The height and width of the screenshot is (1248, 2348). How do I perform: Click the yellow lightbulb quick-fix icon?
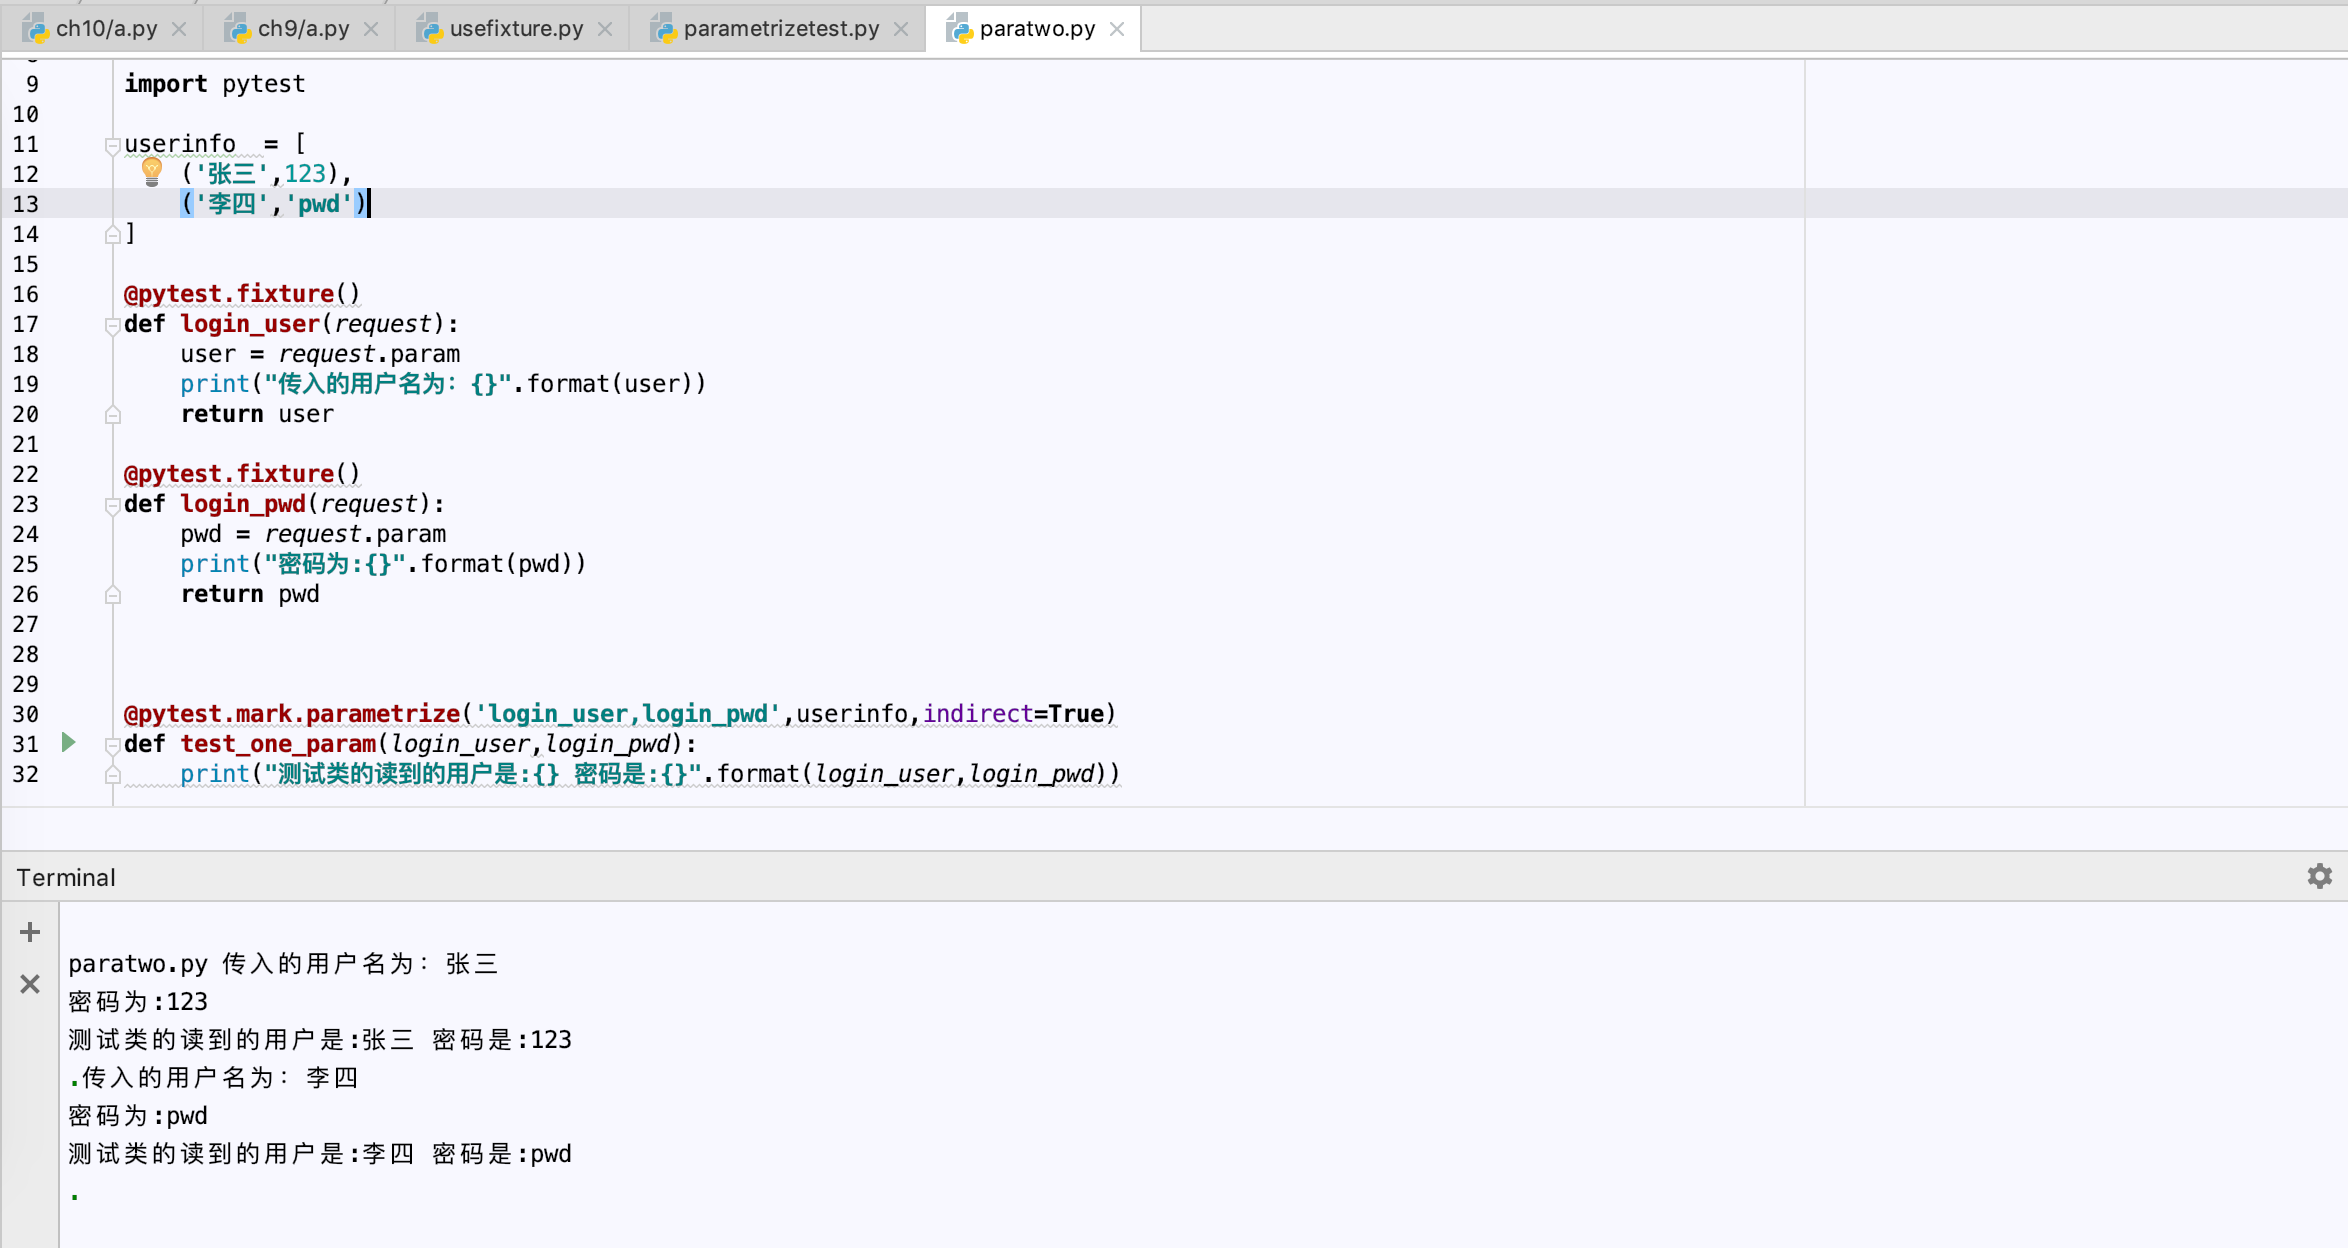point(152,171)
